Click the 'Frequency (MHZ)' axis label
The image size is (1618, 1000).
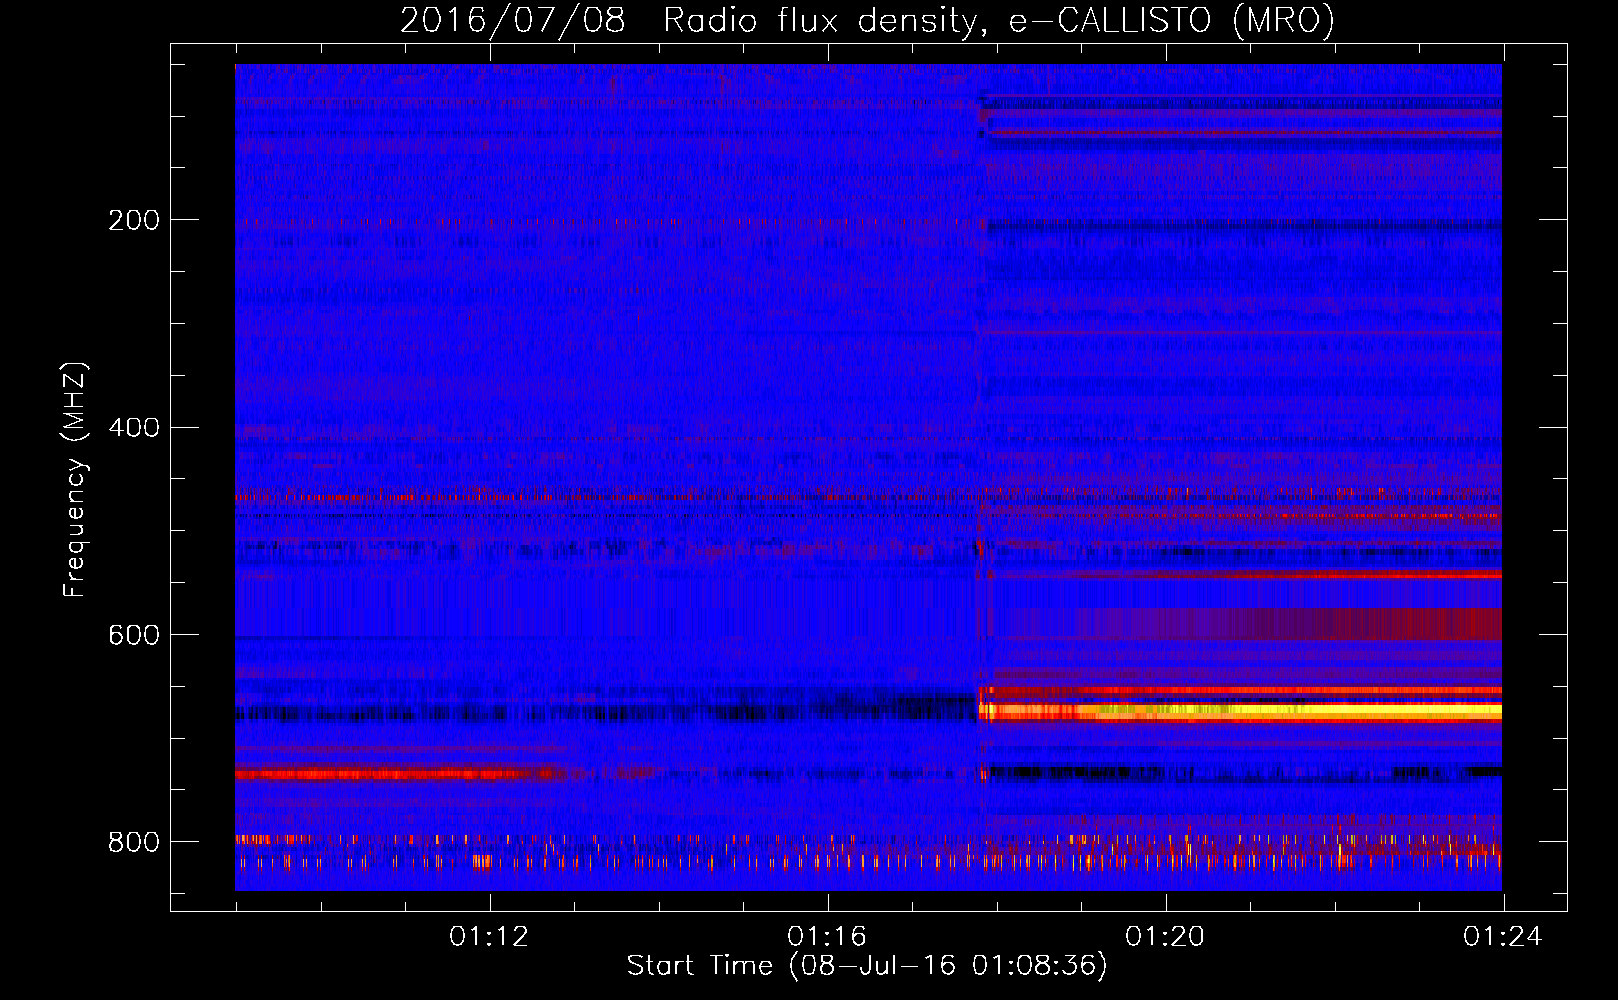point(75,479)
